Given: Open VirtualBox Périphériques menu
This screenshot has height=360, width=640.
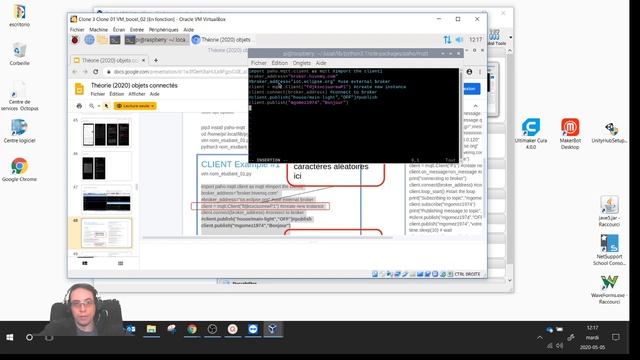Looking at the screenshot, I should (163, 30).
